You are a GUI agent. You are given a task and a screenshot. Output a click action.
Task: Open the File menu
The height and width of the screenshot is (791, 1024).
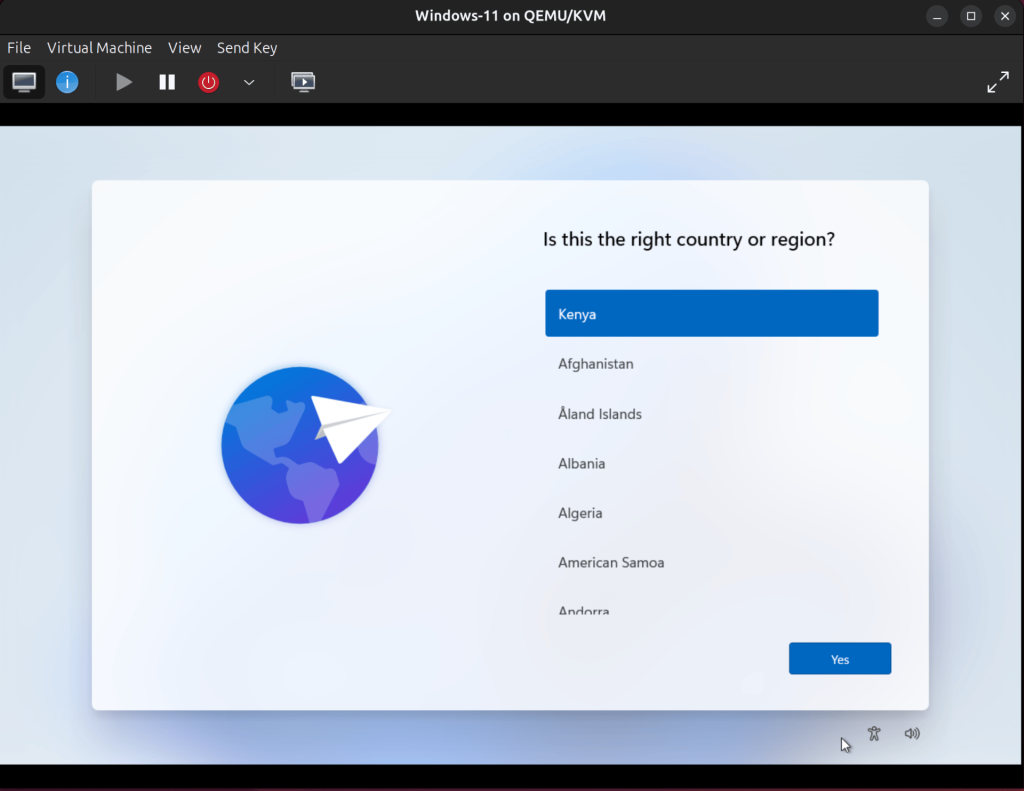[x=18, y=47]
